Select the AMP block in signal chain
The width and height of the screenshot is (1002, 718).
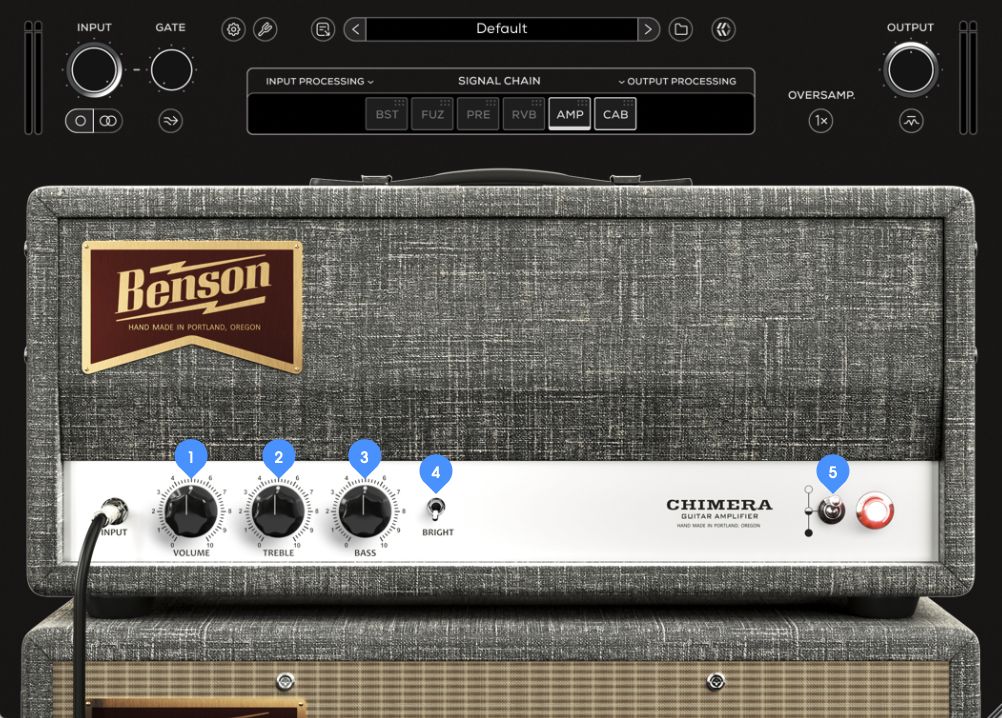pos(570,114)
